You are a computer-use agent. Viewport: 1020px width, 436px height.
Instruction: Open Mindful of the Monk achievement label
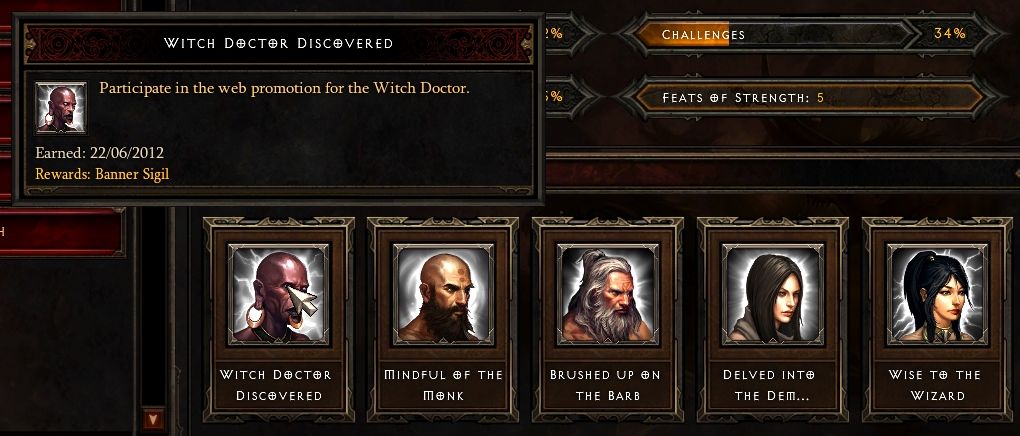coord(443,385)
